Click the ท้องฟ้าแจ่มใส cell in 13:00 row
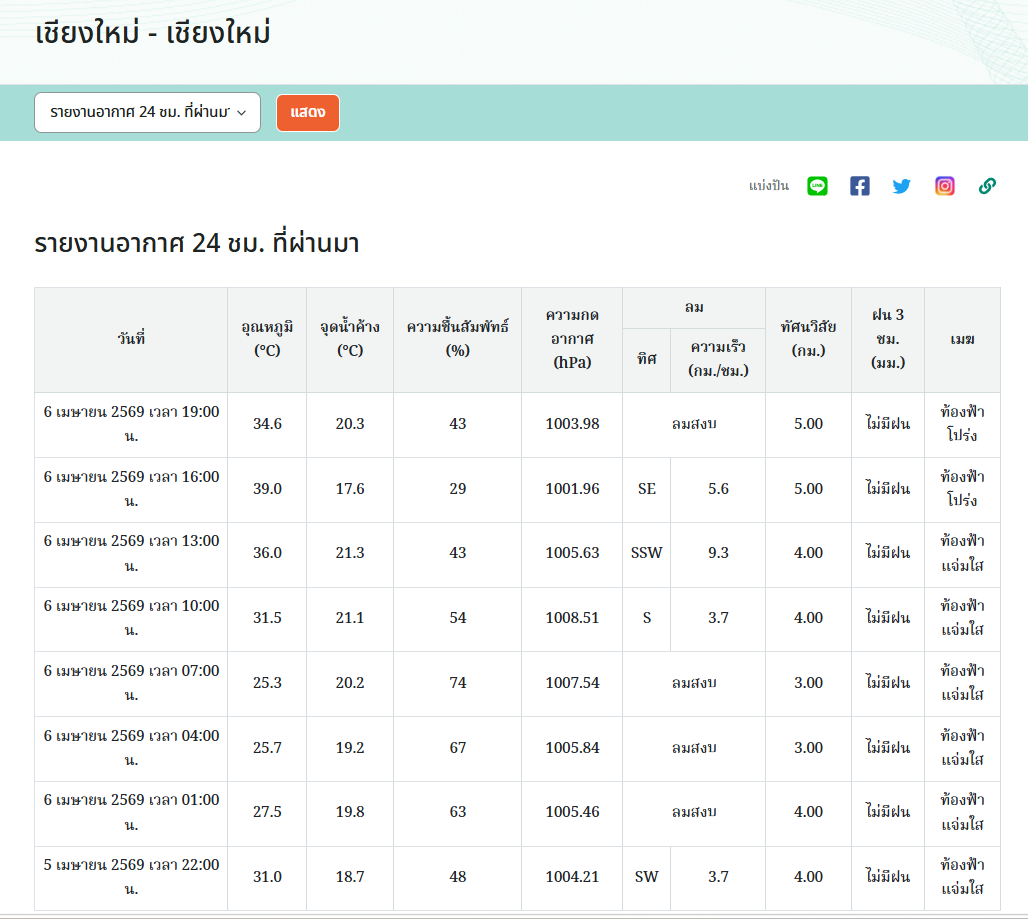Screen dimensions: 1028x919 click(962, 553)
